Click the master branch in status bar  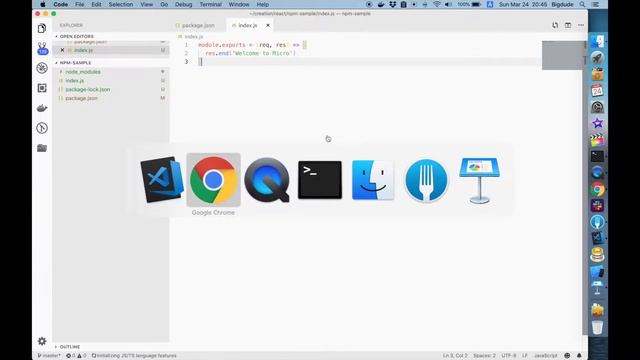(x=49, y=356)
